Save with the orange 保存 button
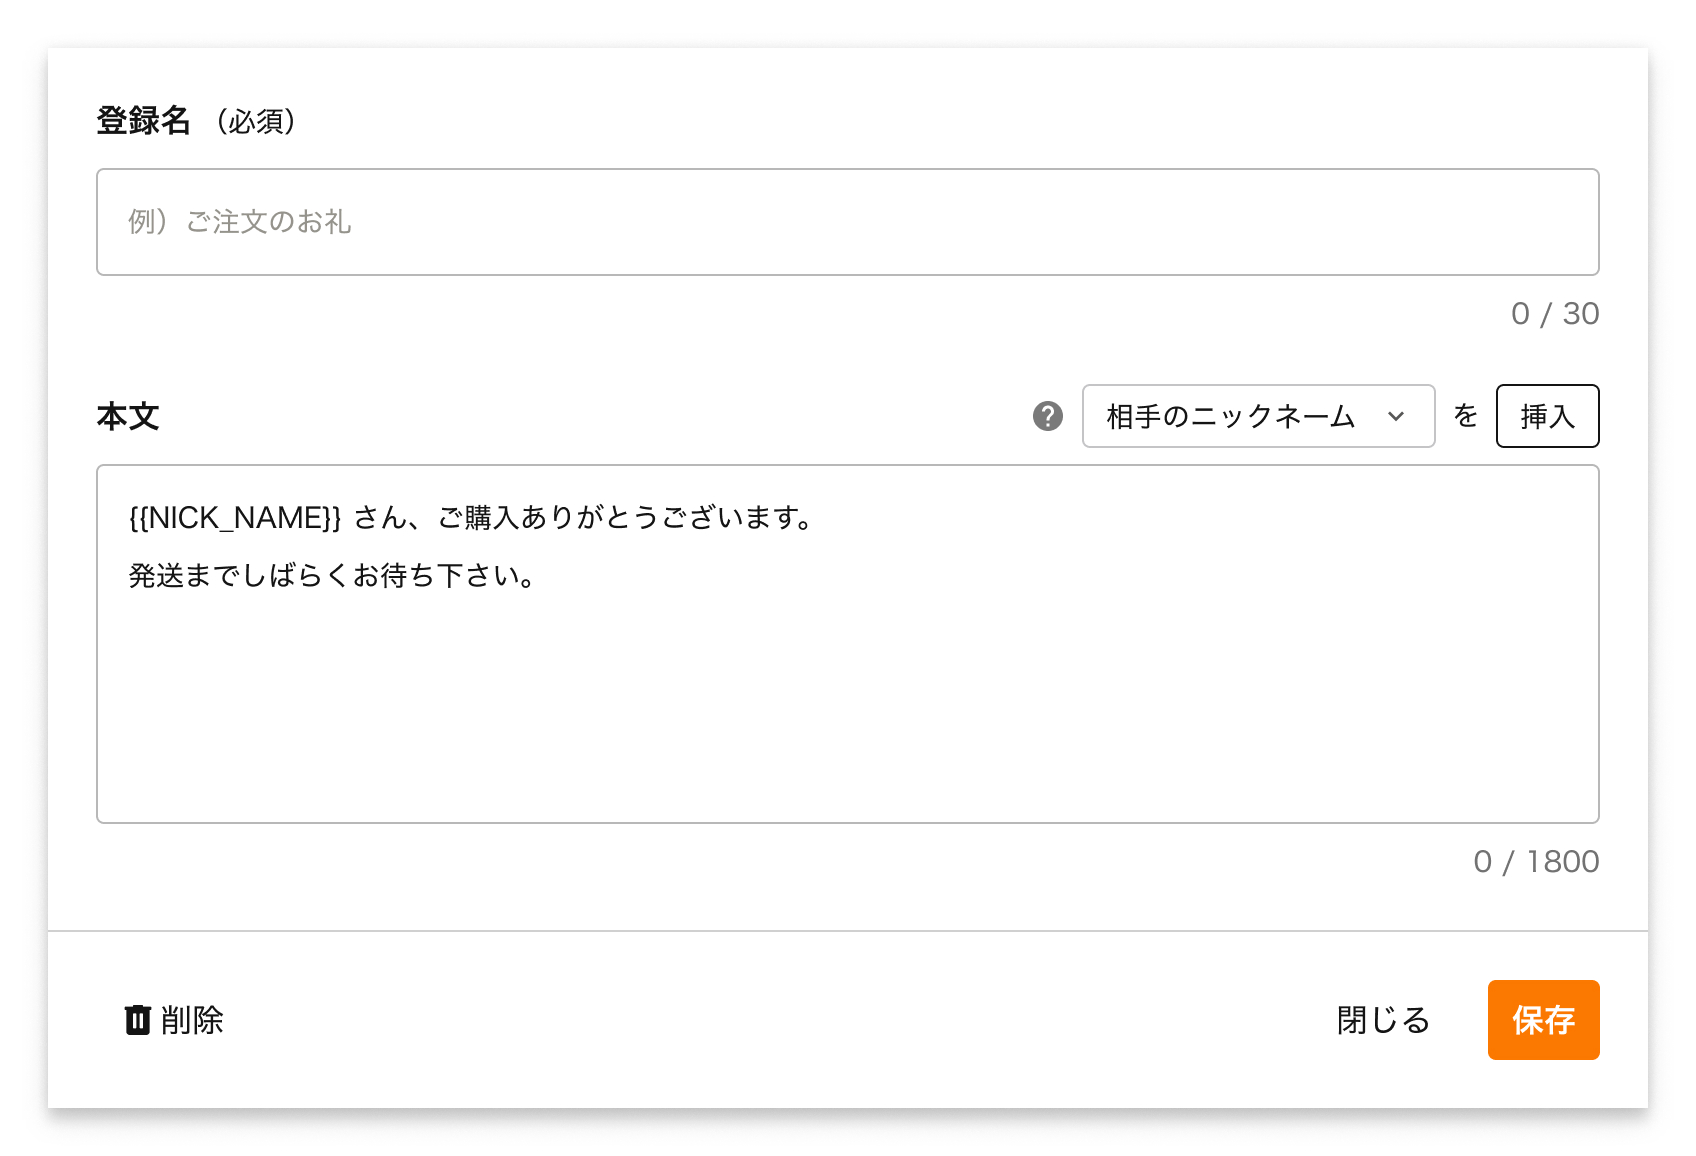Image resolution: width=1696 pixels, height=1156 pixels. 1543,1020
